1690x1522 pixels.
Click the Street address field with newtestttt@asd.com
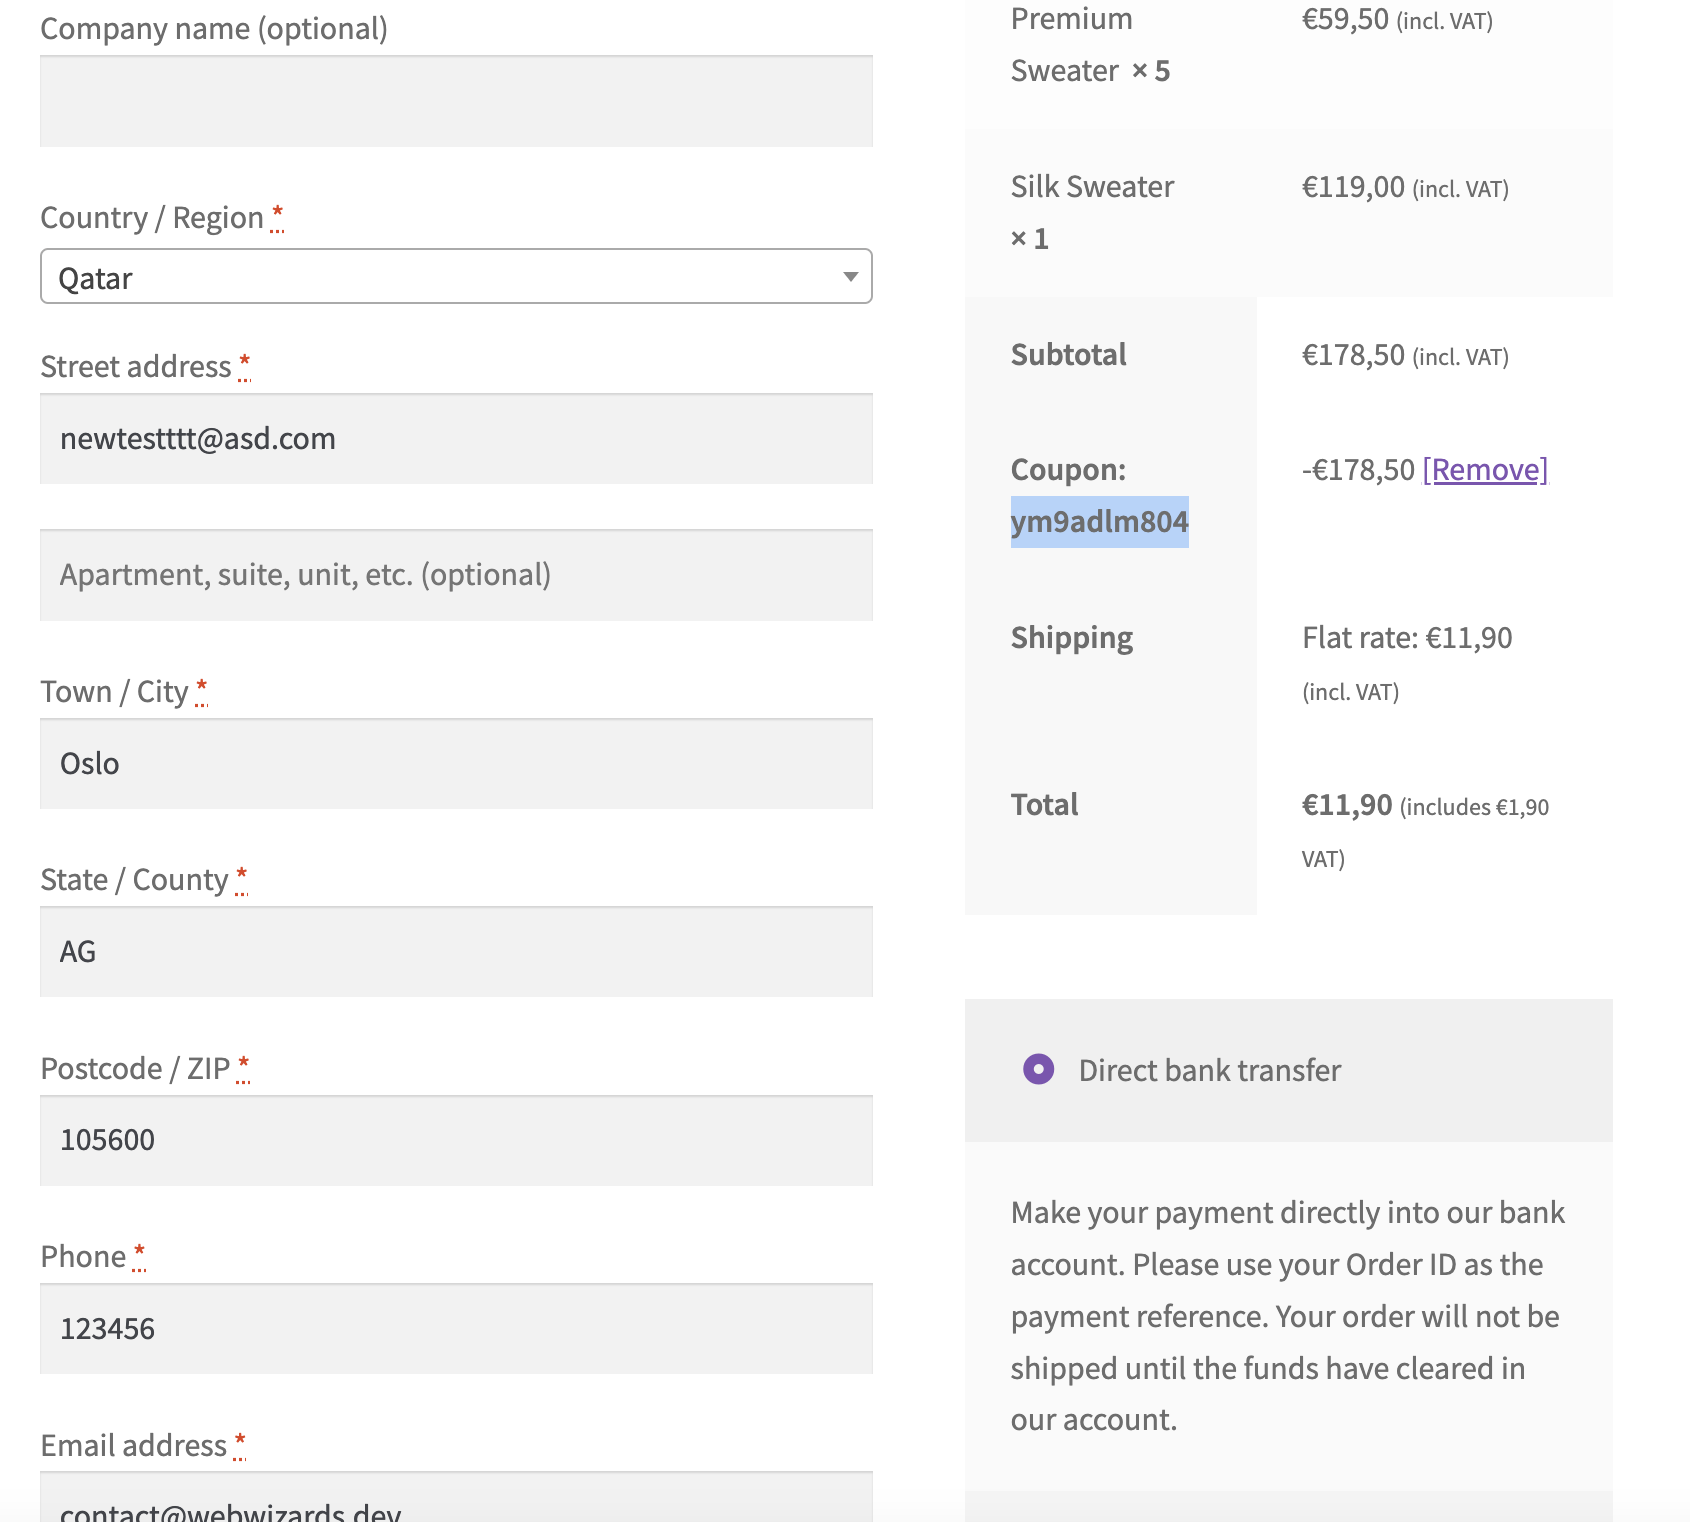pos(456,438)
